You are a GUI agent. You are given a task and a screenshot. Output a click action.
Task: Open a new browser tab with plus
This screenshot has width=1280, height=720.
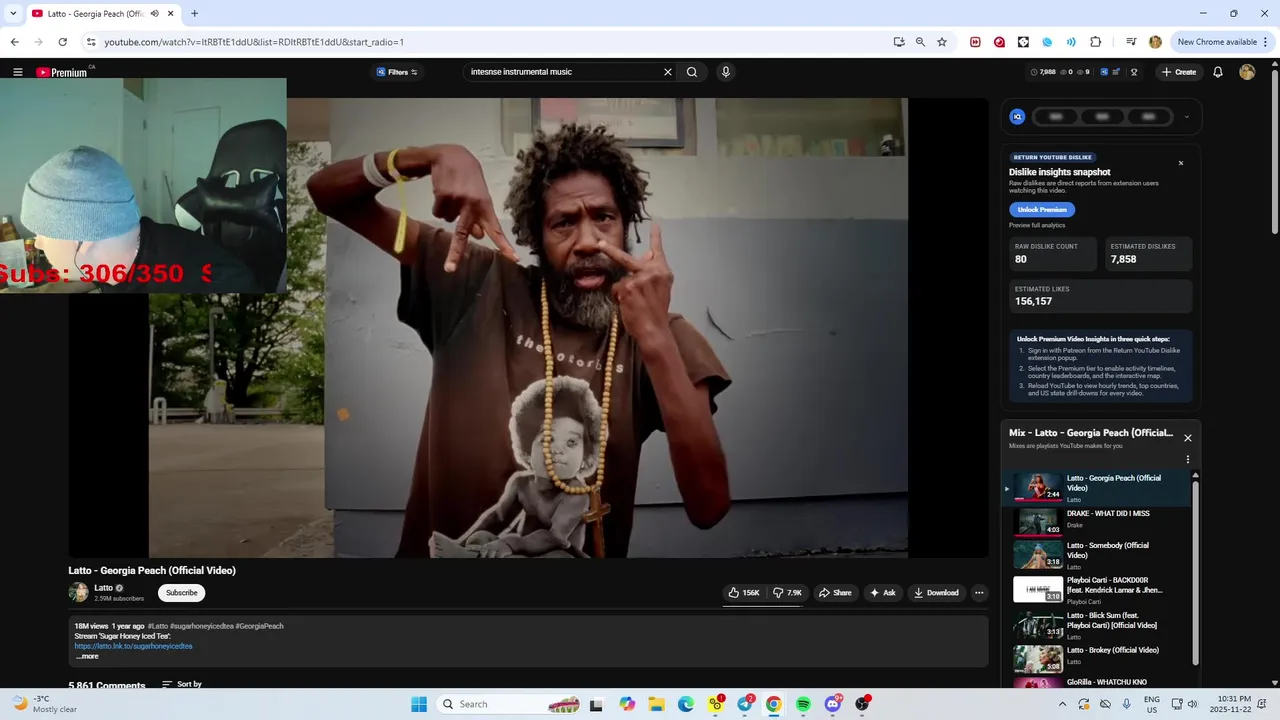[194, 14]
